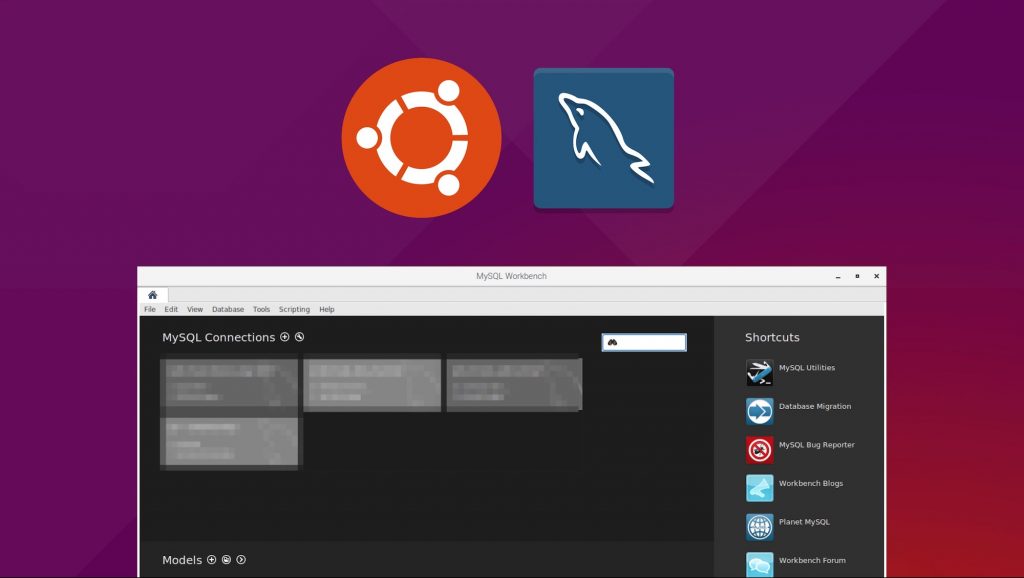1024x578 pixels.
Task: Switch to the Home tab
Action: [153, 295]
